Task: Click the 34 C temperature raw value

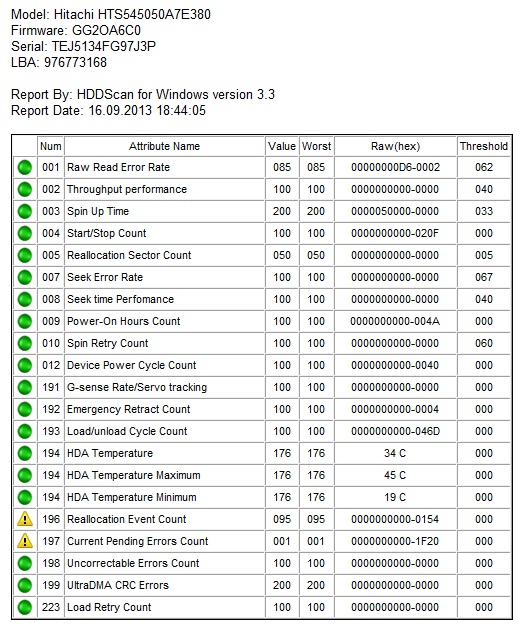Action: tap(395, 453)
